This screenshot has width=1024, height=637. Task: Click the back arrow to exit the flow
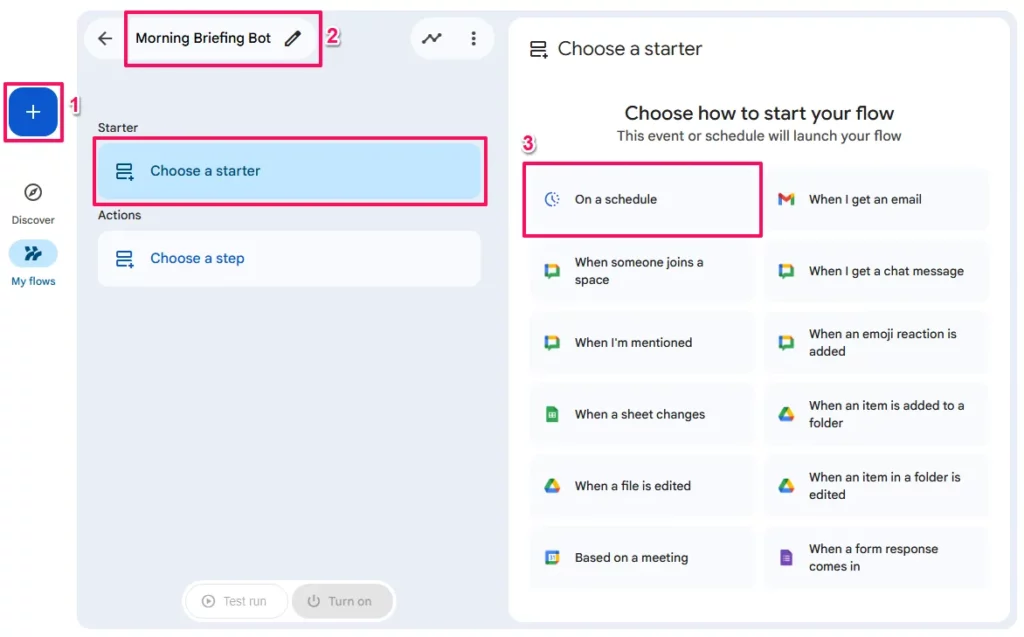pyautogui.click(x=105, y=37)
